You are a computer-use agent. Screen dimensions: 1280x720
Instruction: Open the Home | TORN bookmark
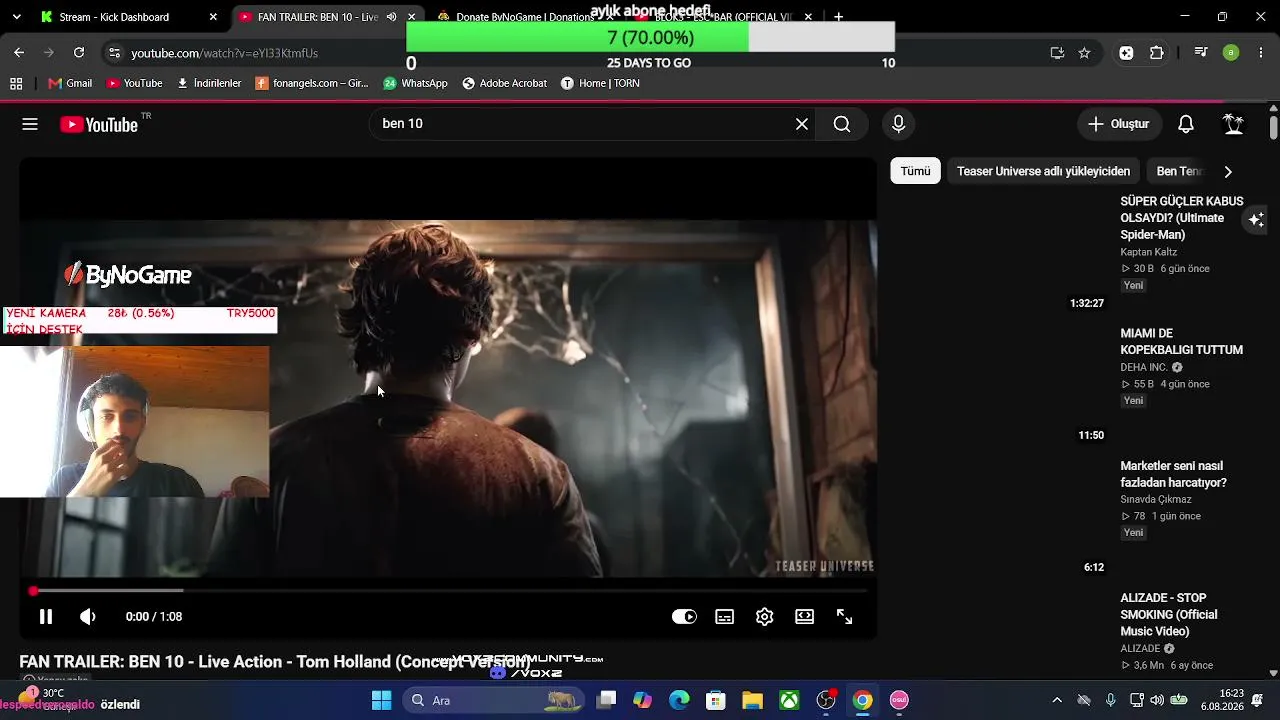(x=600, y=83)
